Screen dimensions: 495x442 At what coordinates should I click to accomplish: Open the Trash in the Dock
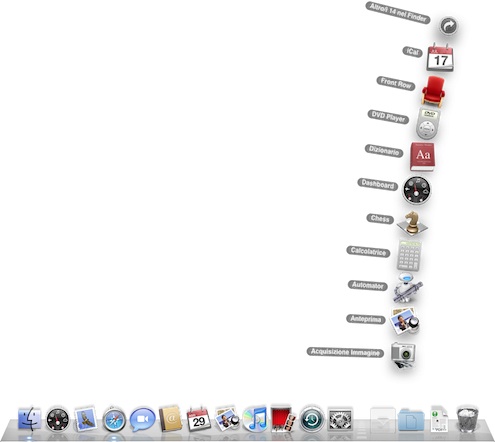pyautogui.click(x=467, y=419)
